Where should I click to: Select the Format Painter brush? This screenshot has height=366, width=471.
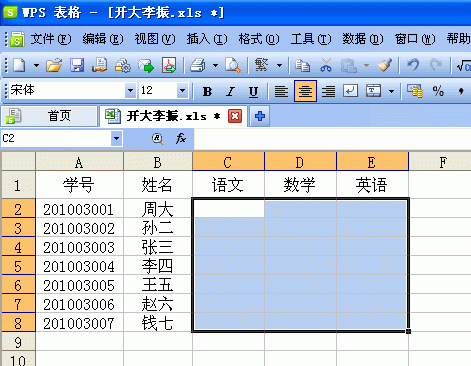[384, 65]
